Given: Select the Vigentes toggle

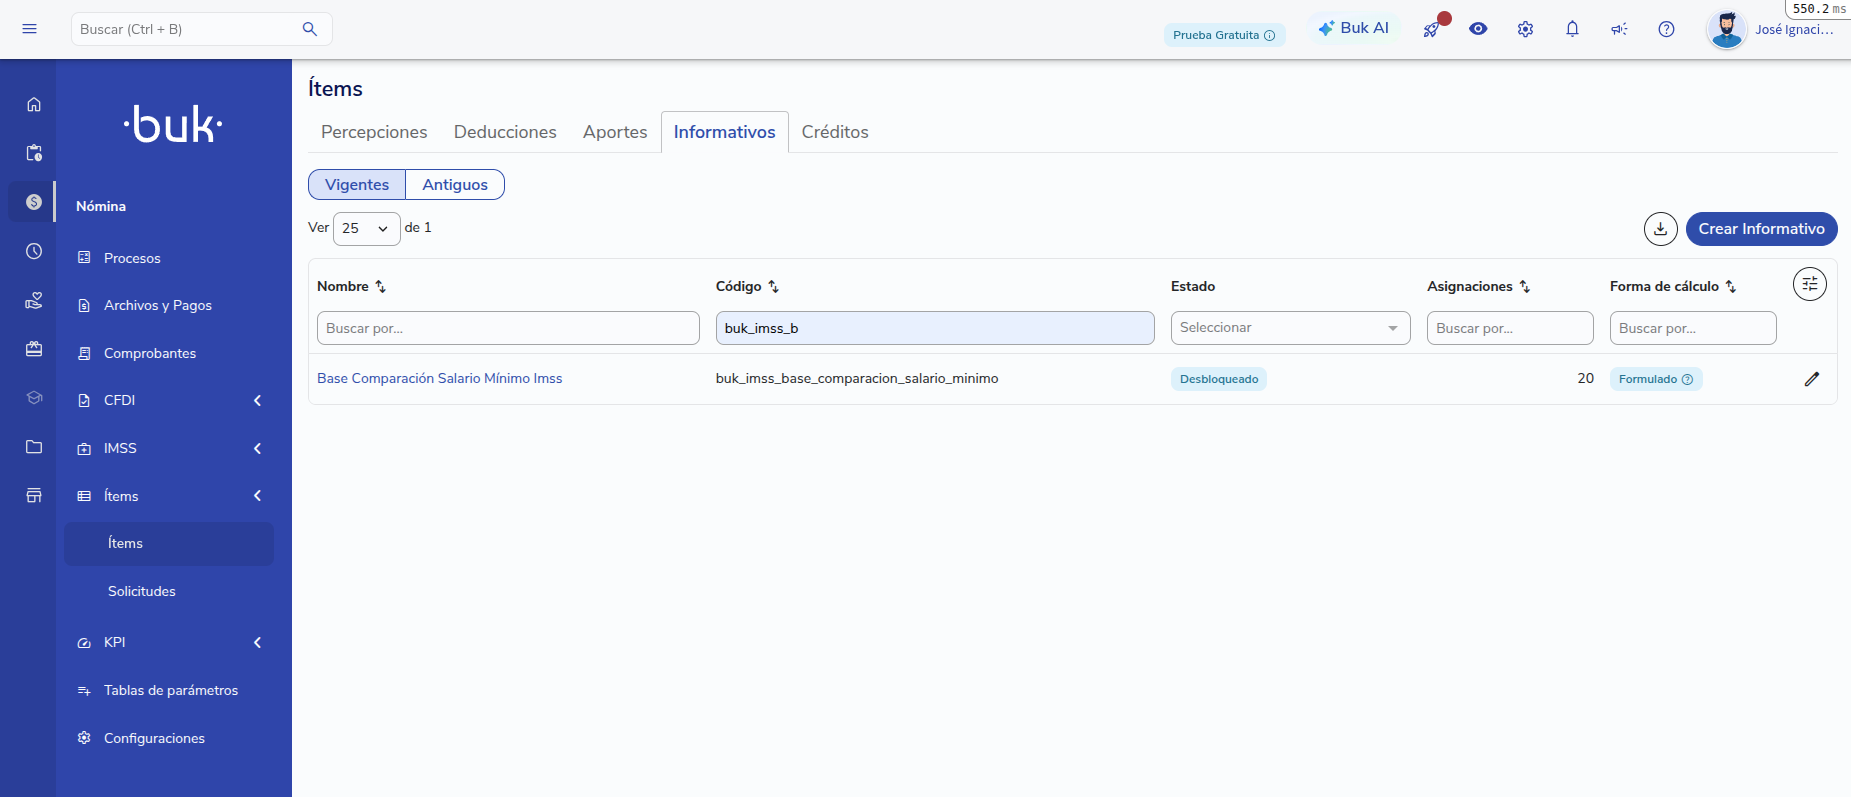Looking at the screenshot, I should click(x=357, y=185).
